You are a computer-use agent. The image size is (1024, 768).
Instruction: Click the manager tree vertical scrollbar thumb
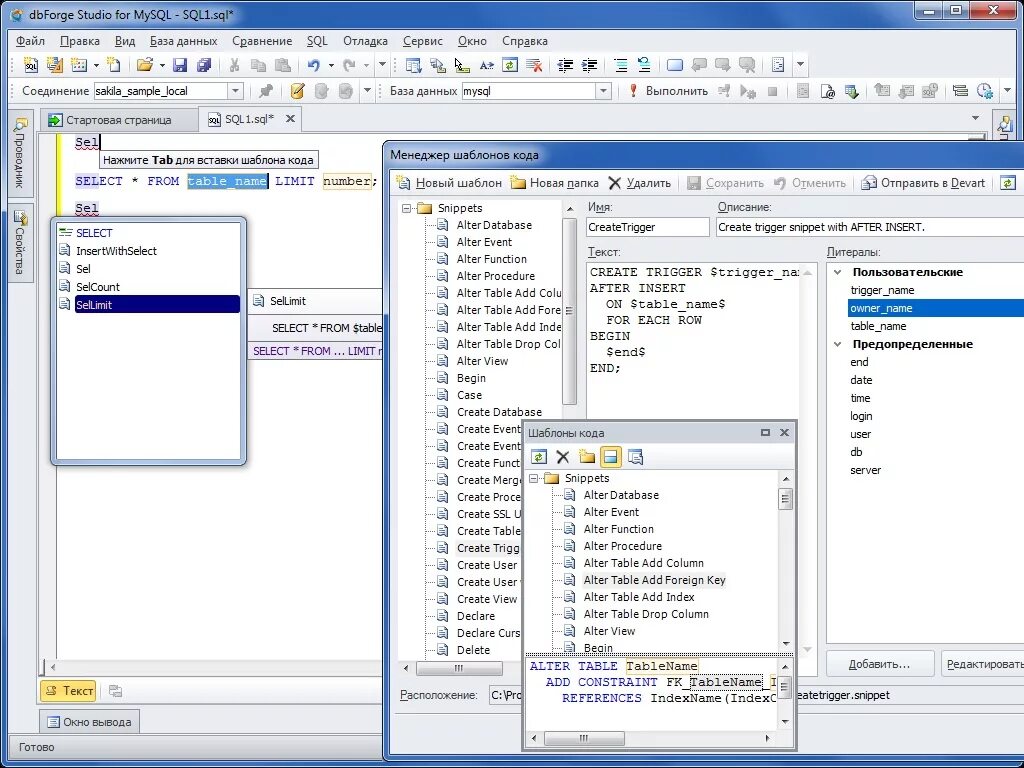[569, 312]
